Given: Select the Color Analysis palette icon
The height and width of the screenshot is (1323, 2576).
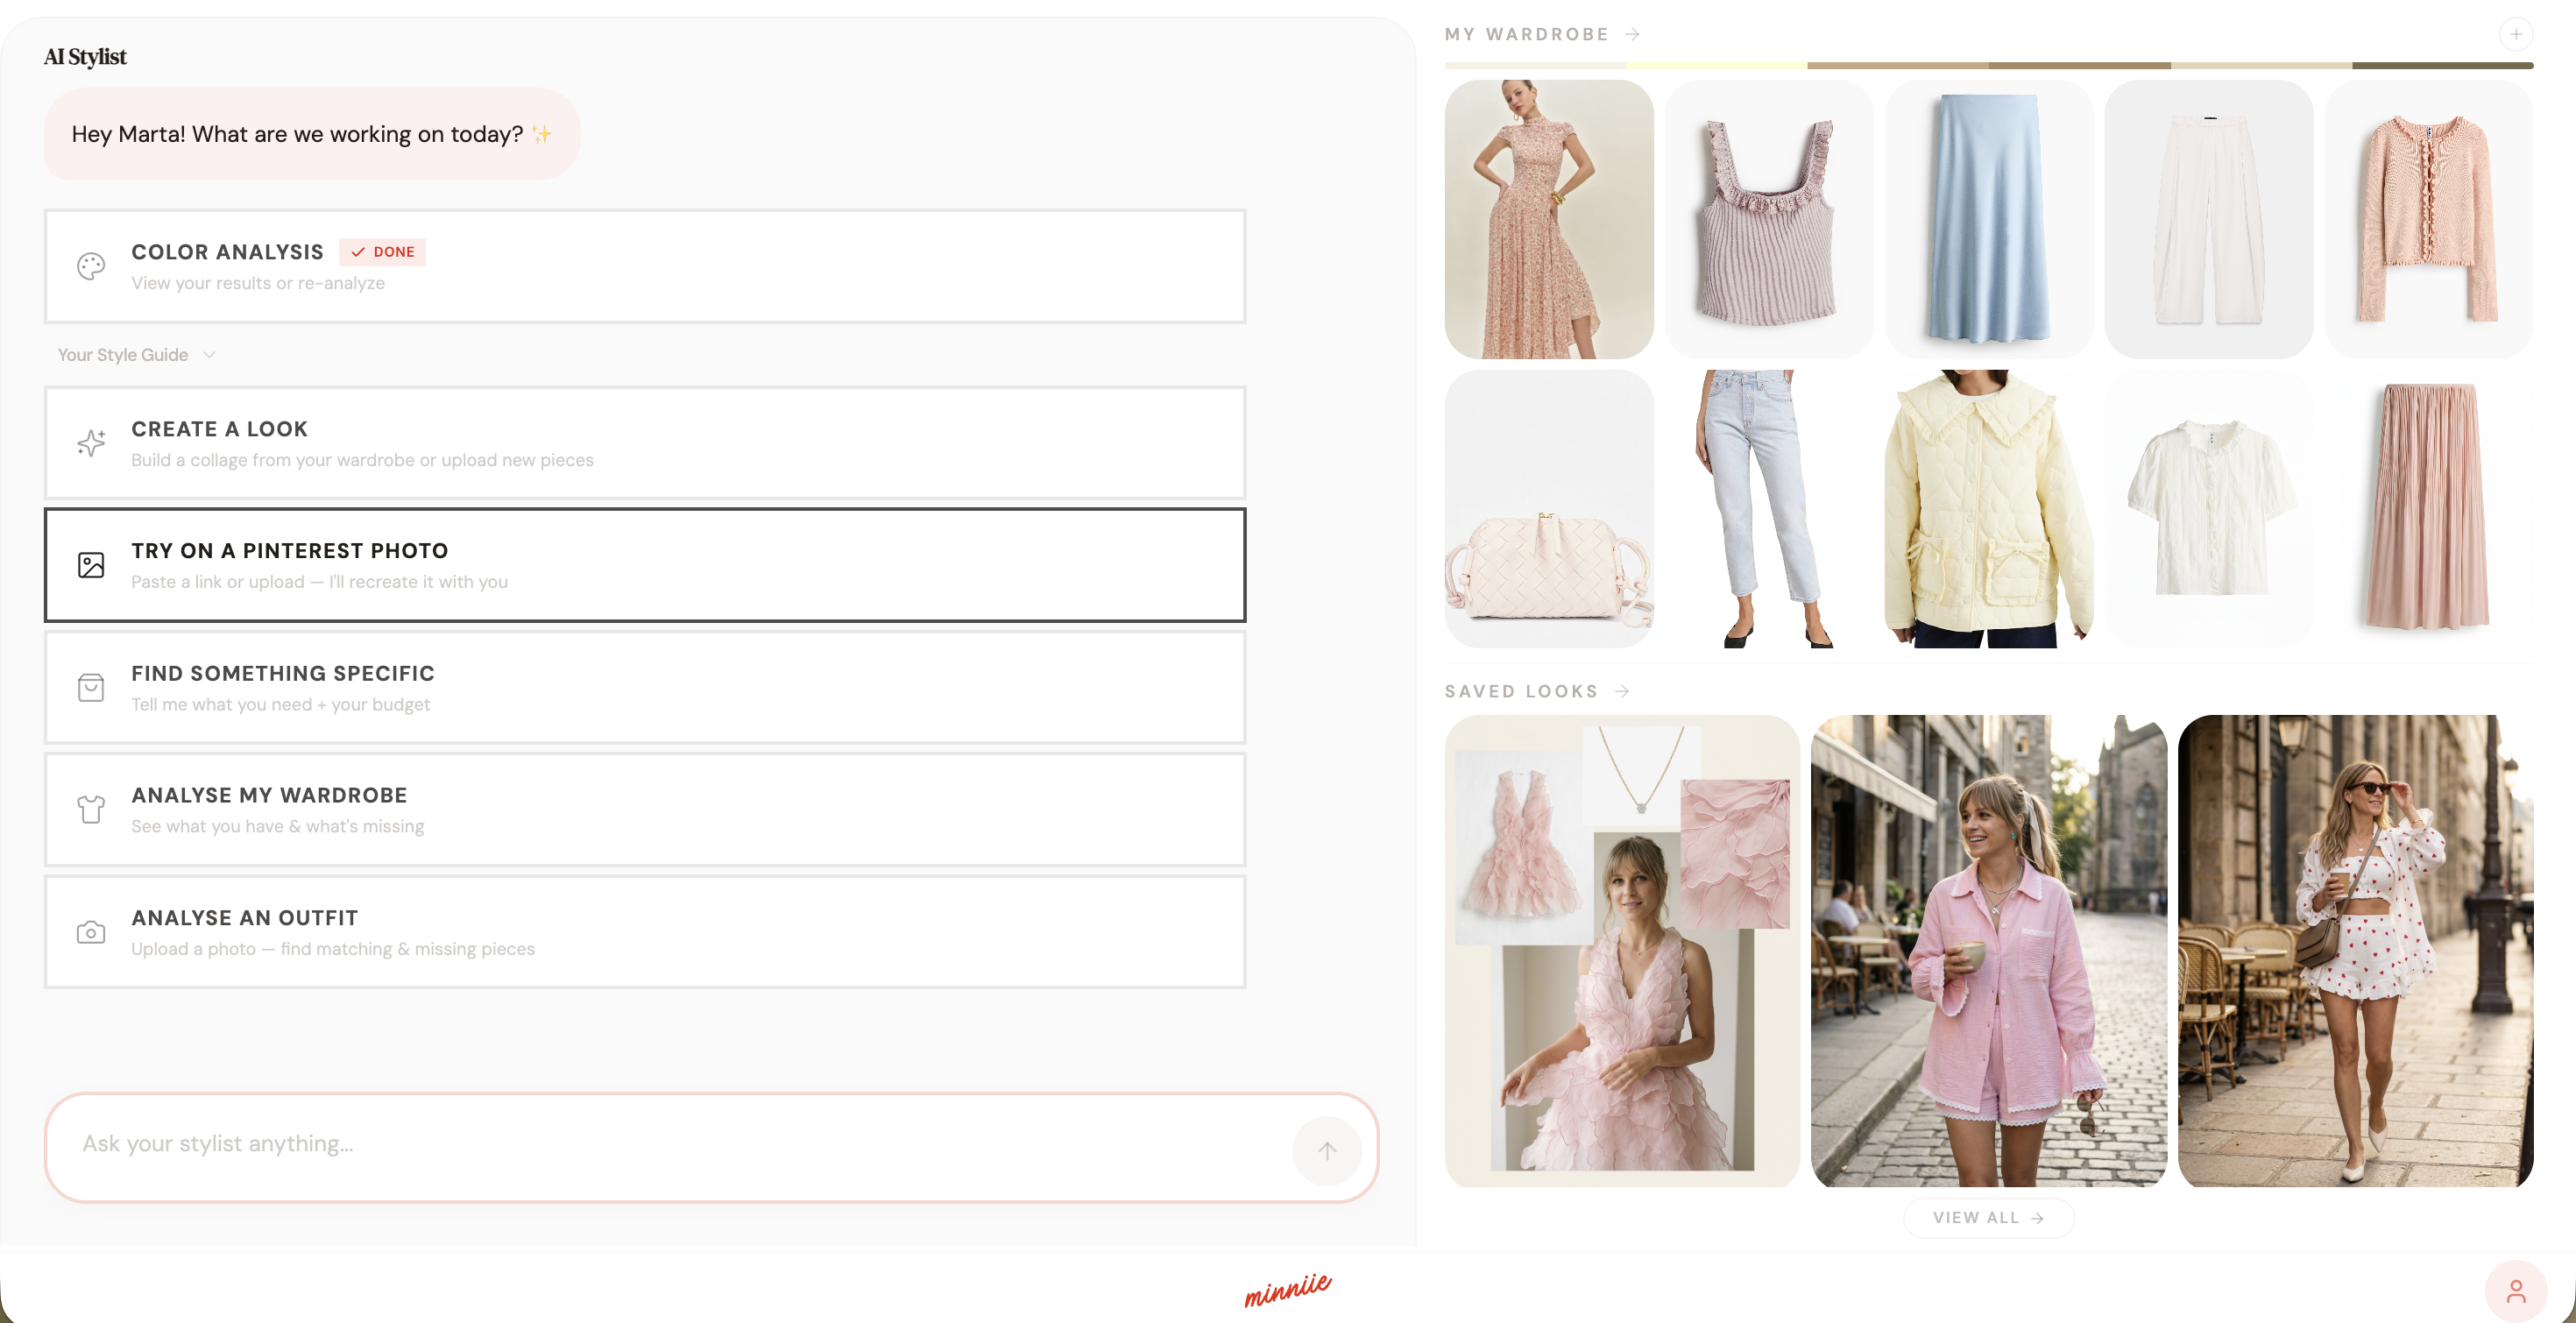Looking at the screenshot, I should click(x=91, y=265).
